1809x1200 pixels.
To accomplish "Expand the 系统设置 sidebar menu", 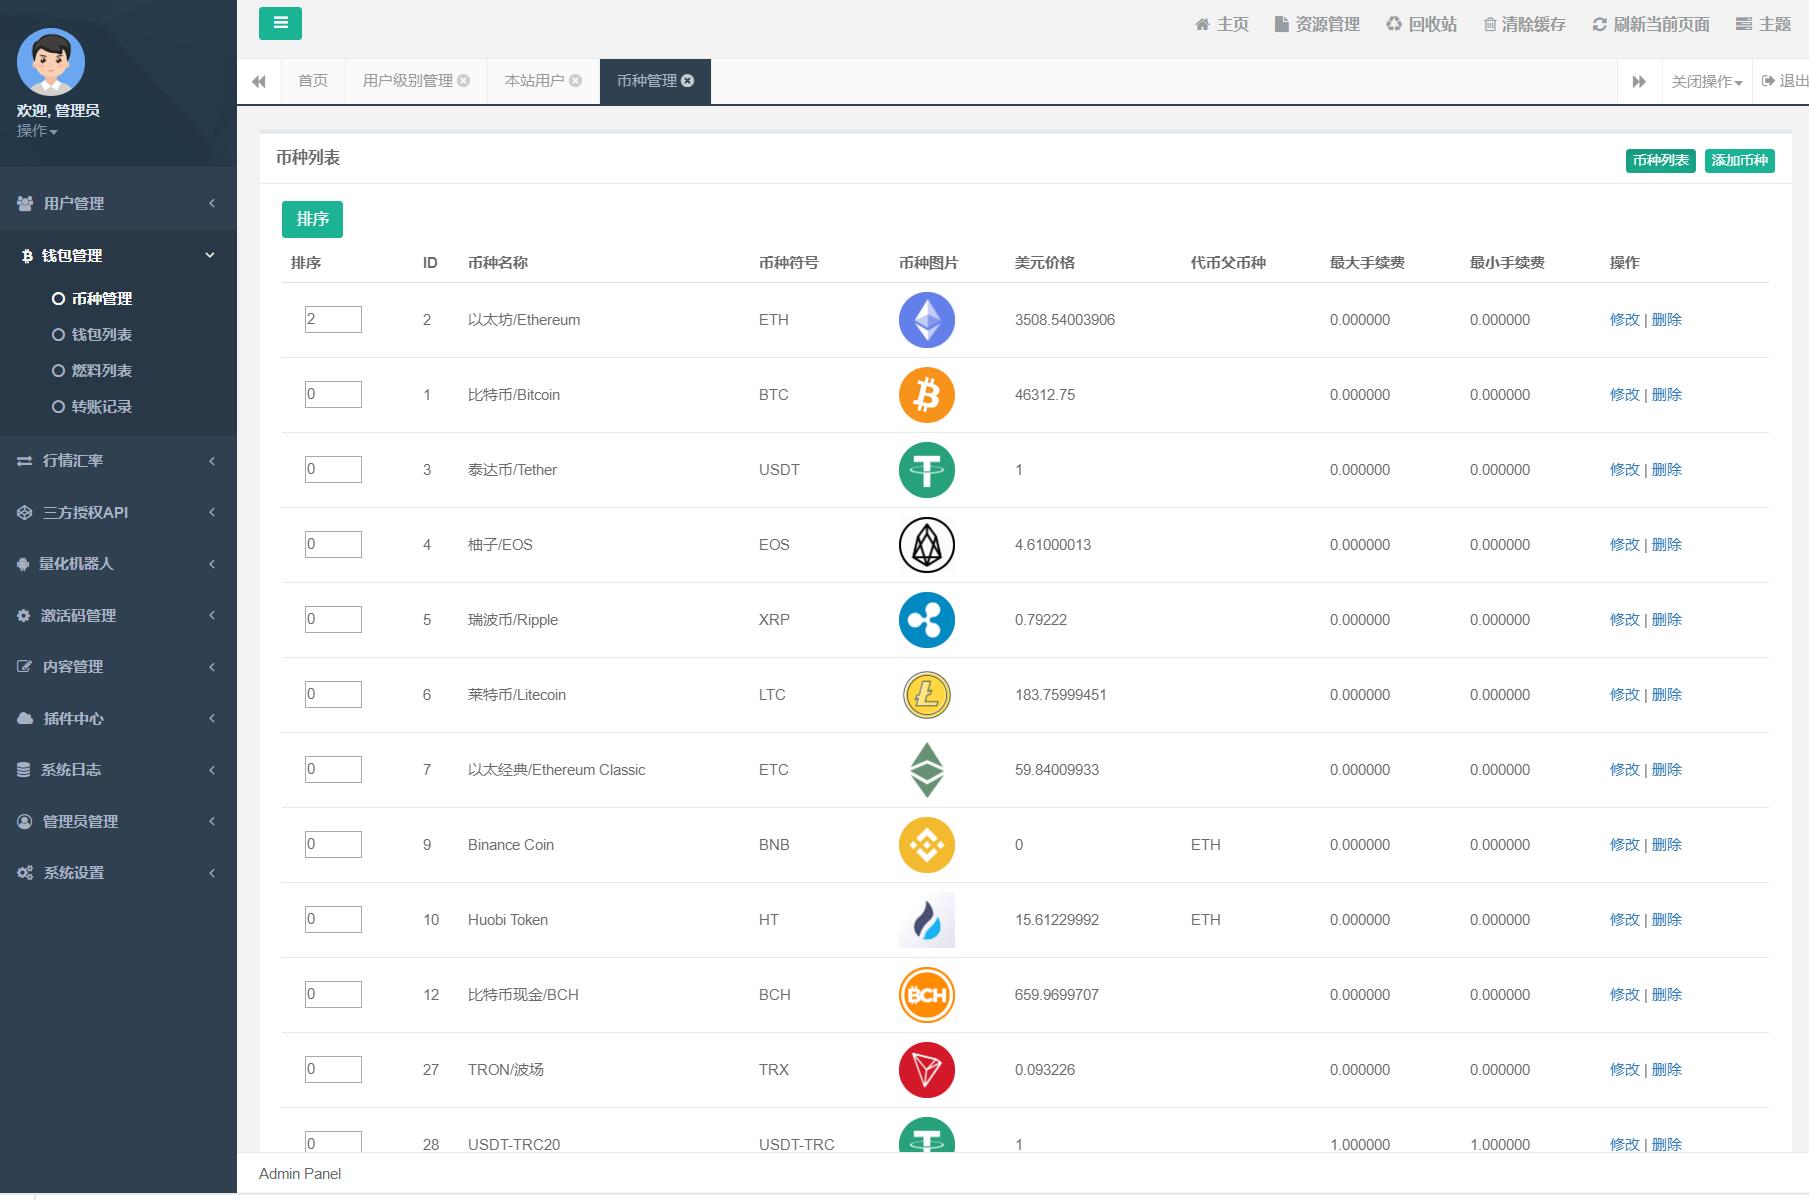I will [x=118, y=873].
